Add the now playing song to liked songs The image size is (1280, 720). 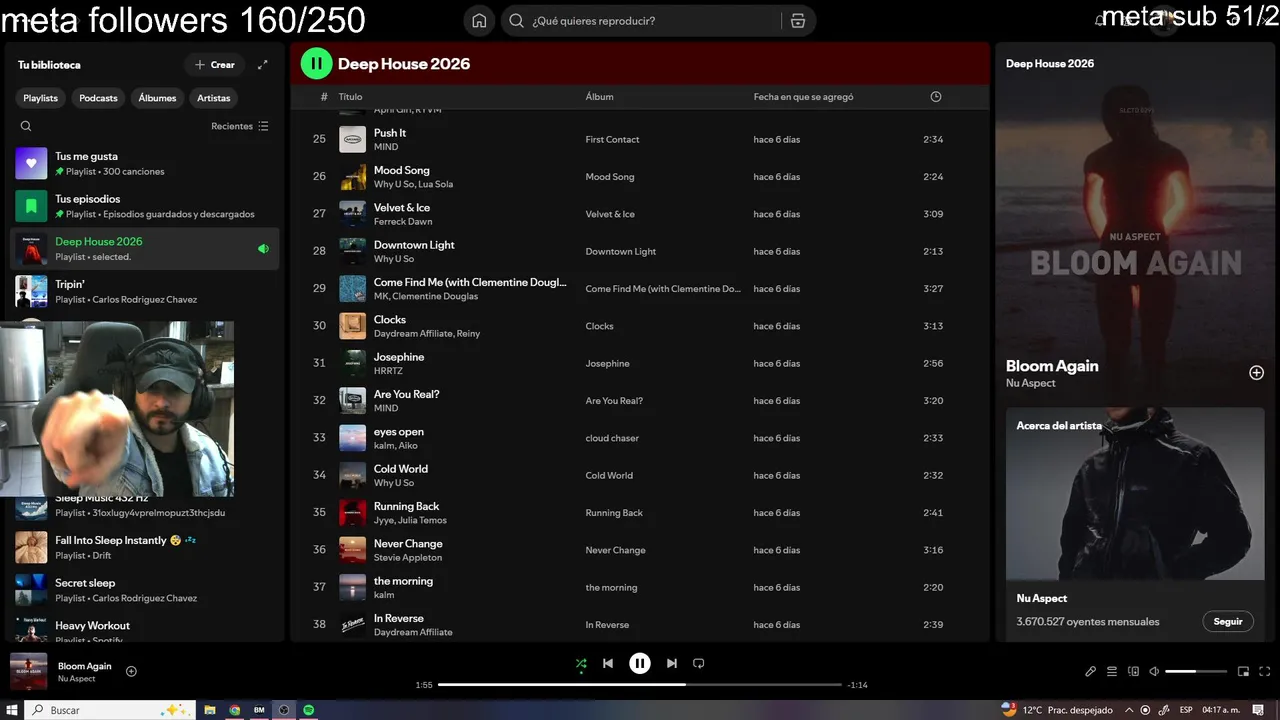[x=131, y=672]
